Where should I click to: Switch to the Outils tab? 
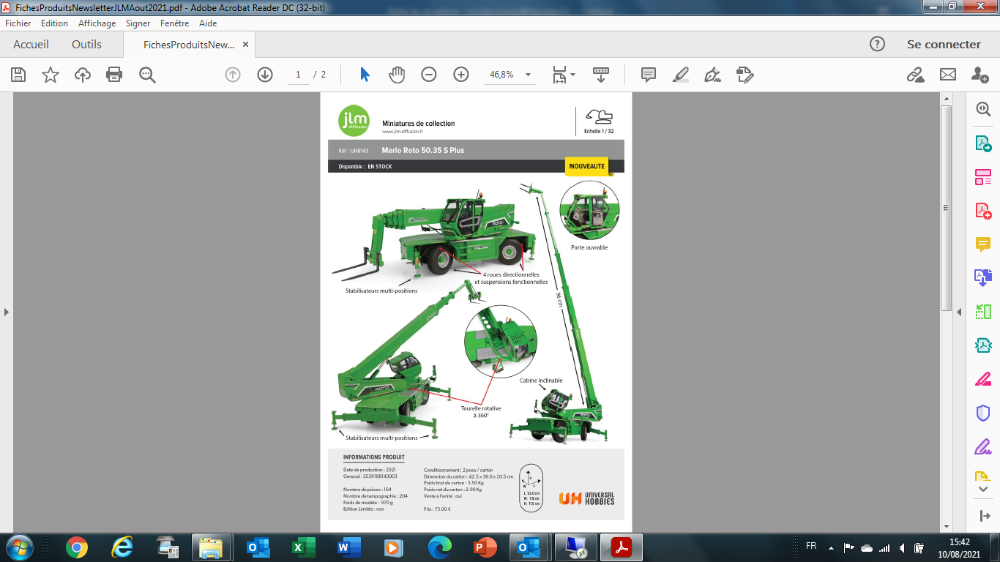[x=87, y=44]
